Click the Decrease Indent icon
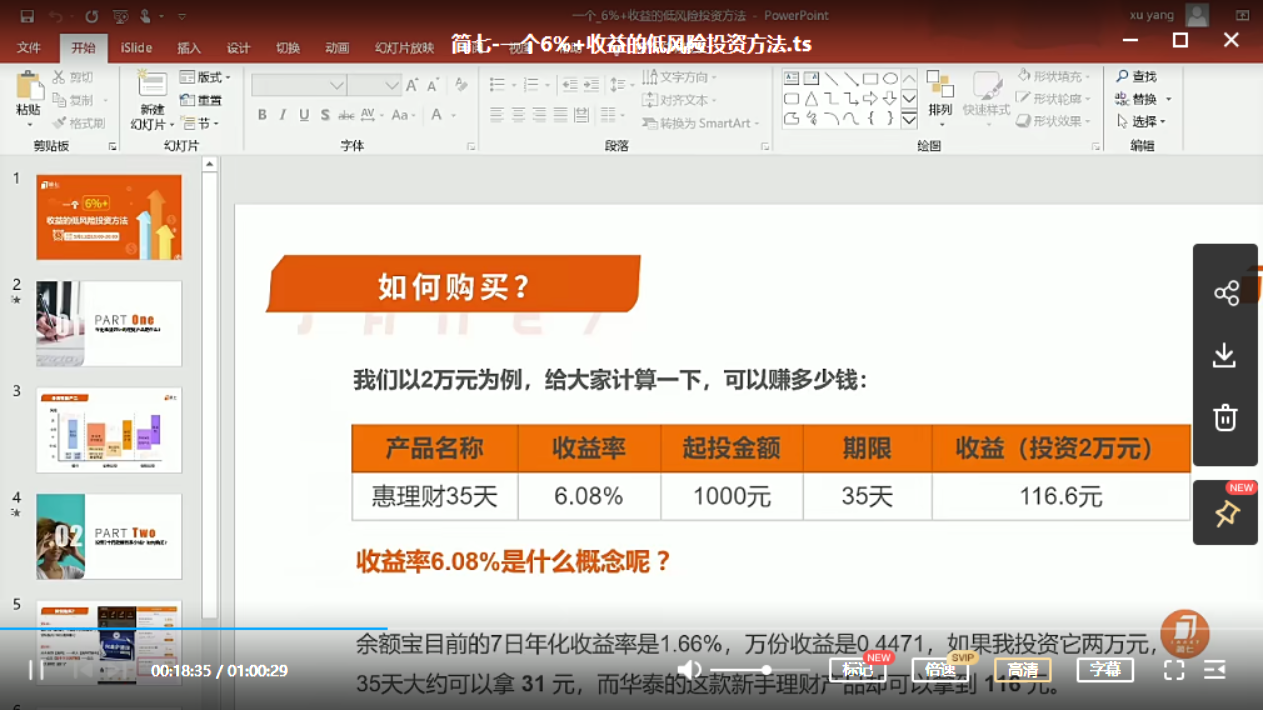The width and height of the screenshot is (1263, 710). 570,85
